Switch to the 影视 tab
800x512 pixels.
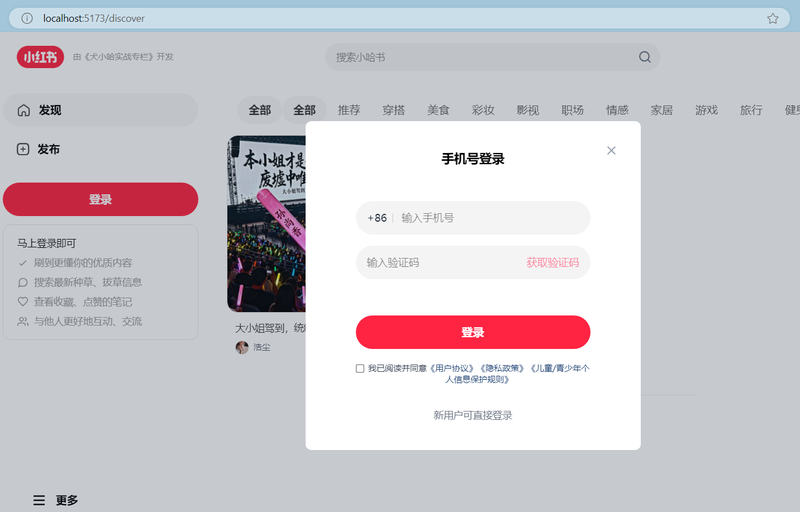528,110
